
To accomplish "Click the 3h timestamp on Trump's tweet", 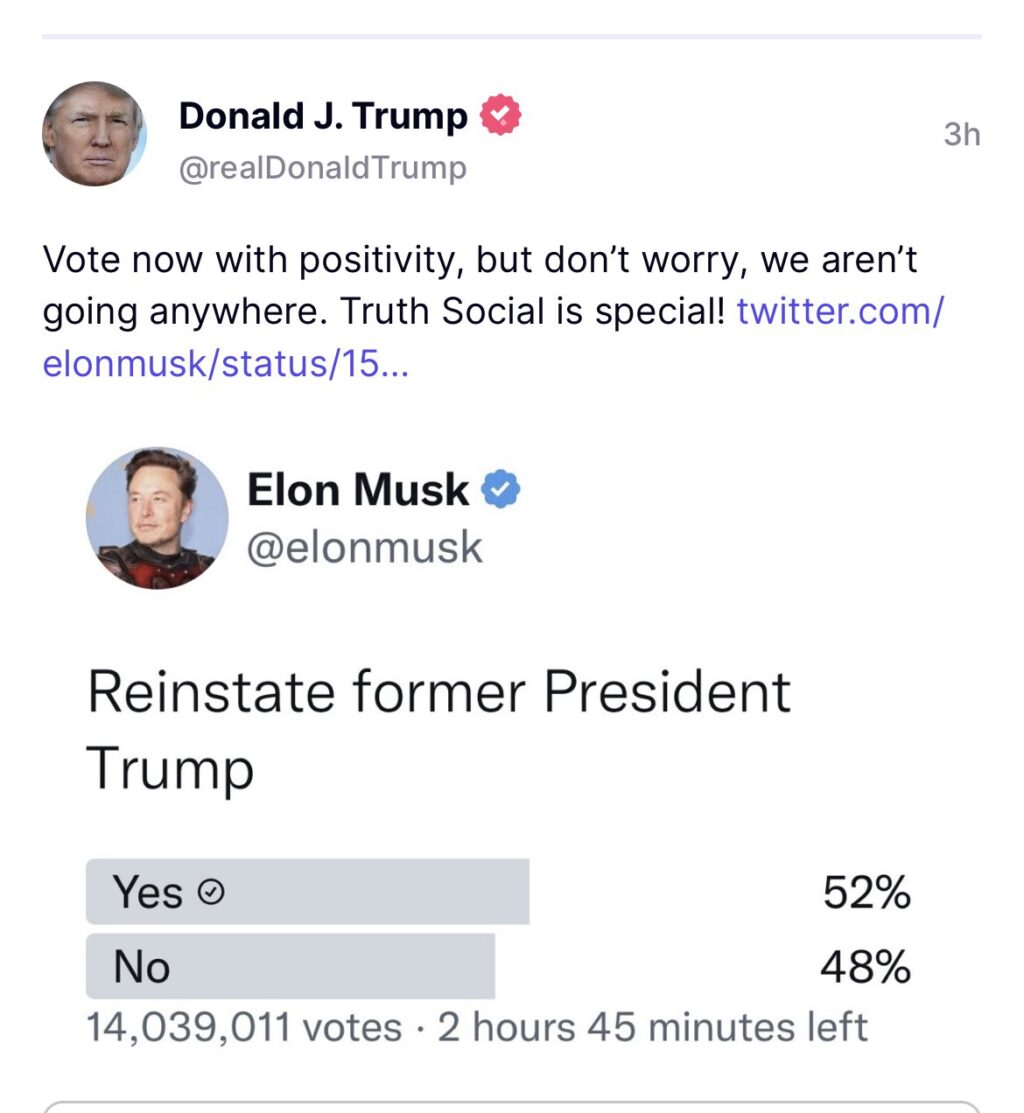I will point(963,134).
